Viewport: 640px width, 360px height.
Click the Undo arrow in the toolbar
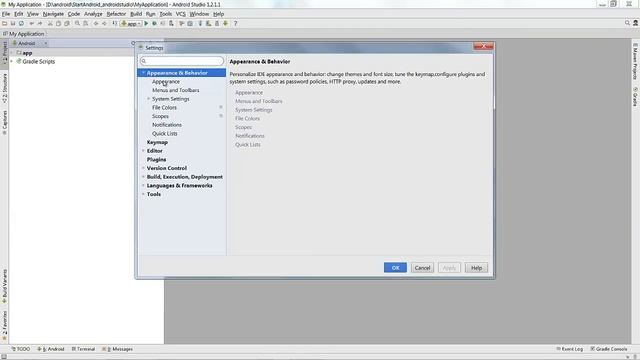pos(31,24)
